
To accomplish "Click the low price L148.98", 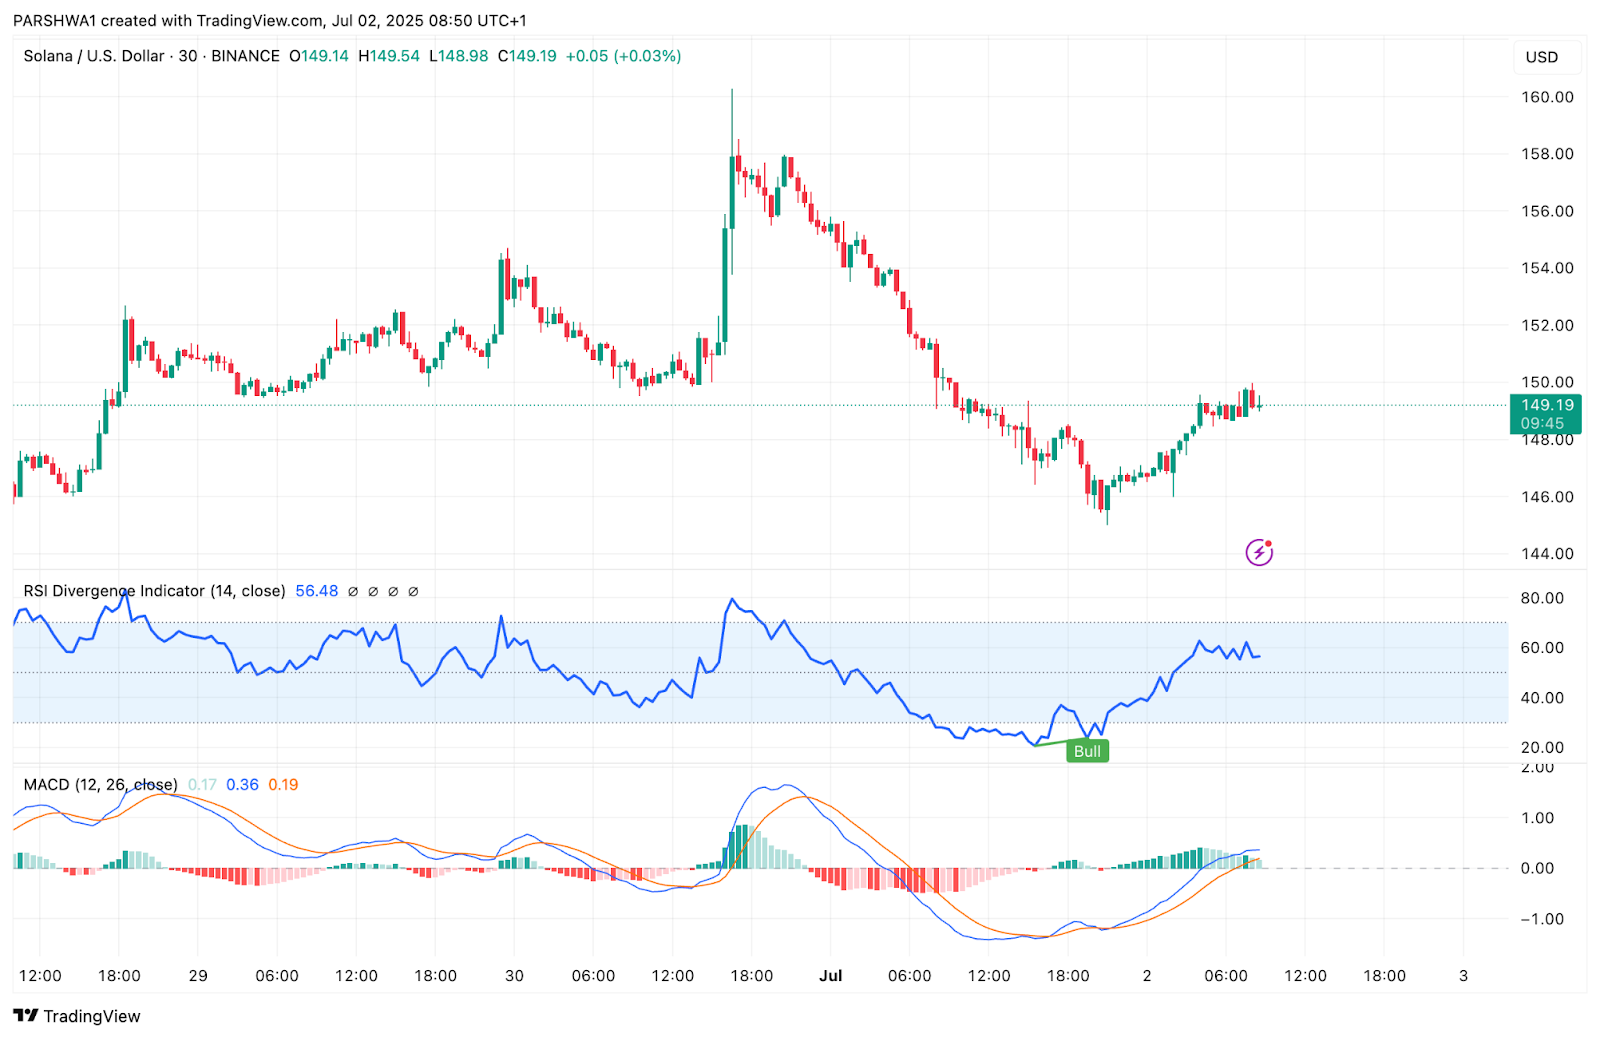I will pos(459,56).
